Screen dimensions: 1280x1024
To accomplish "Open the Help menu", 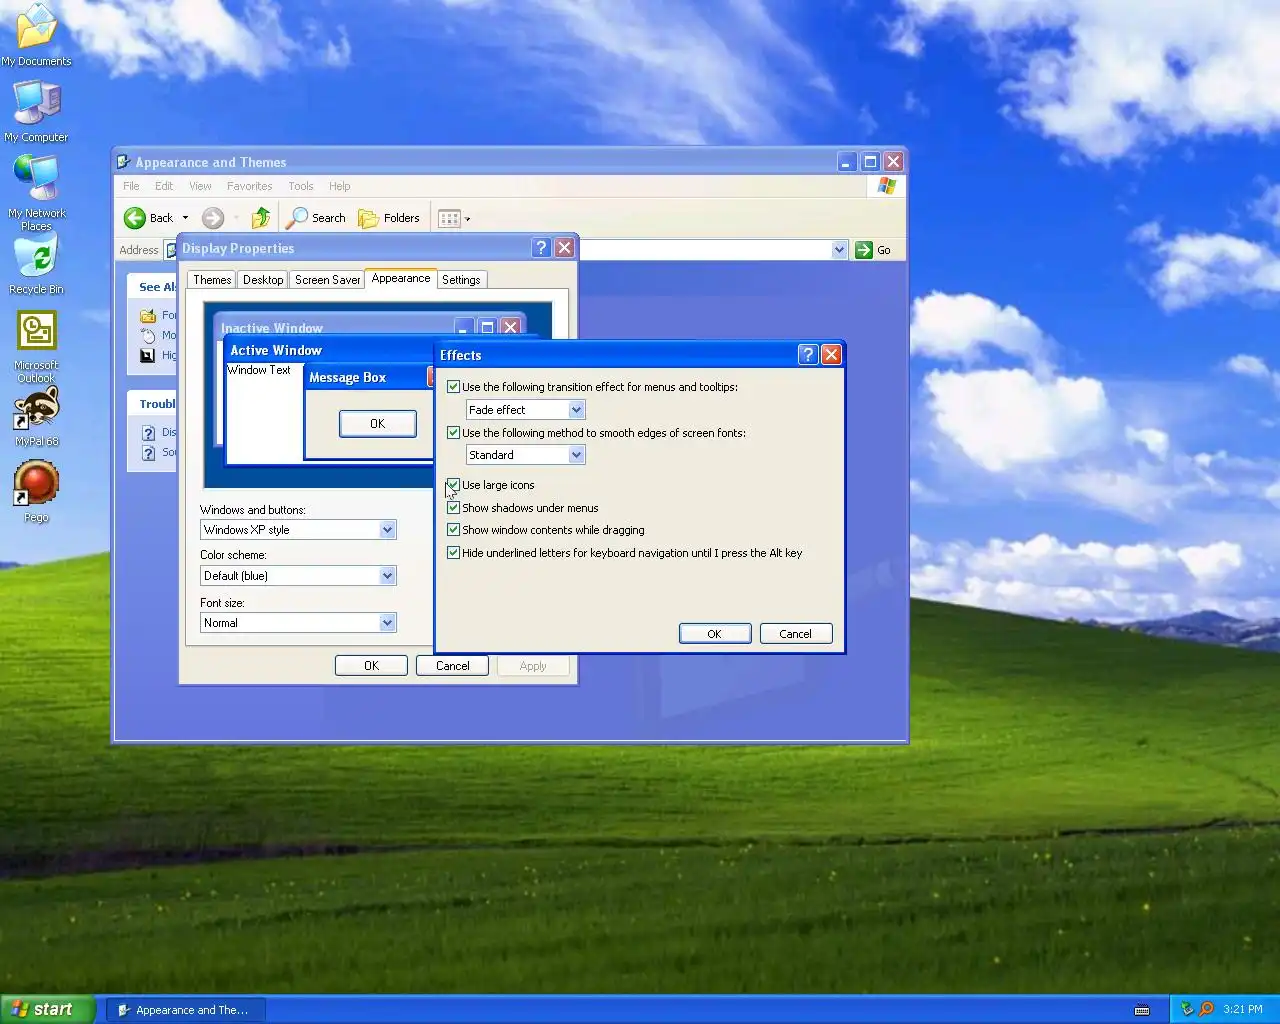I will pyautogui.click(x=340, y=186).
